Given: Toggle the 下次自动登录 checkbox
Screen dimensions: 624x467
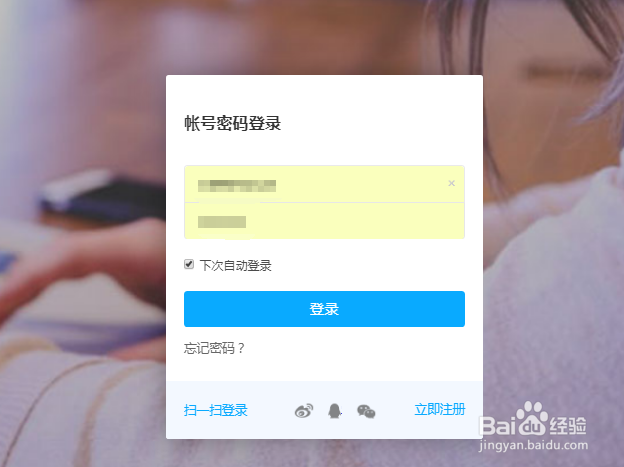Looking at the screenshot, I should click(x=189, y=264).
